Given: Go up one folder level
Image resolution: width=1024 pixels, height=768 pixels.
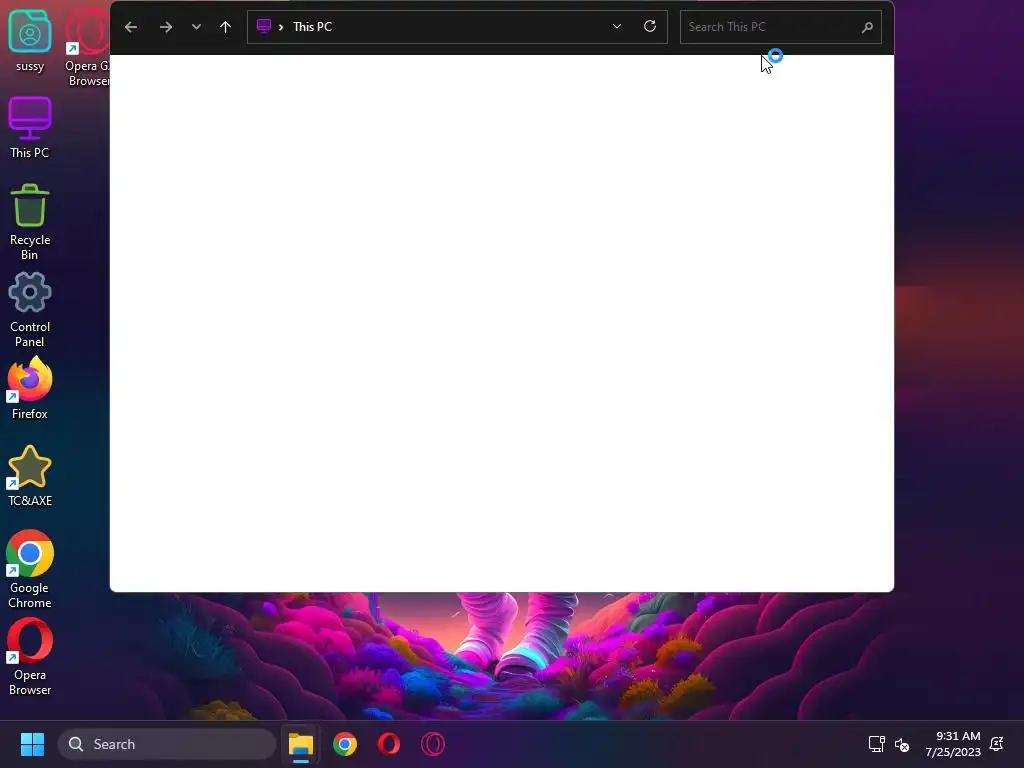Looking at the screenshot, I should (x=225, y=27).
